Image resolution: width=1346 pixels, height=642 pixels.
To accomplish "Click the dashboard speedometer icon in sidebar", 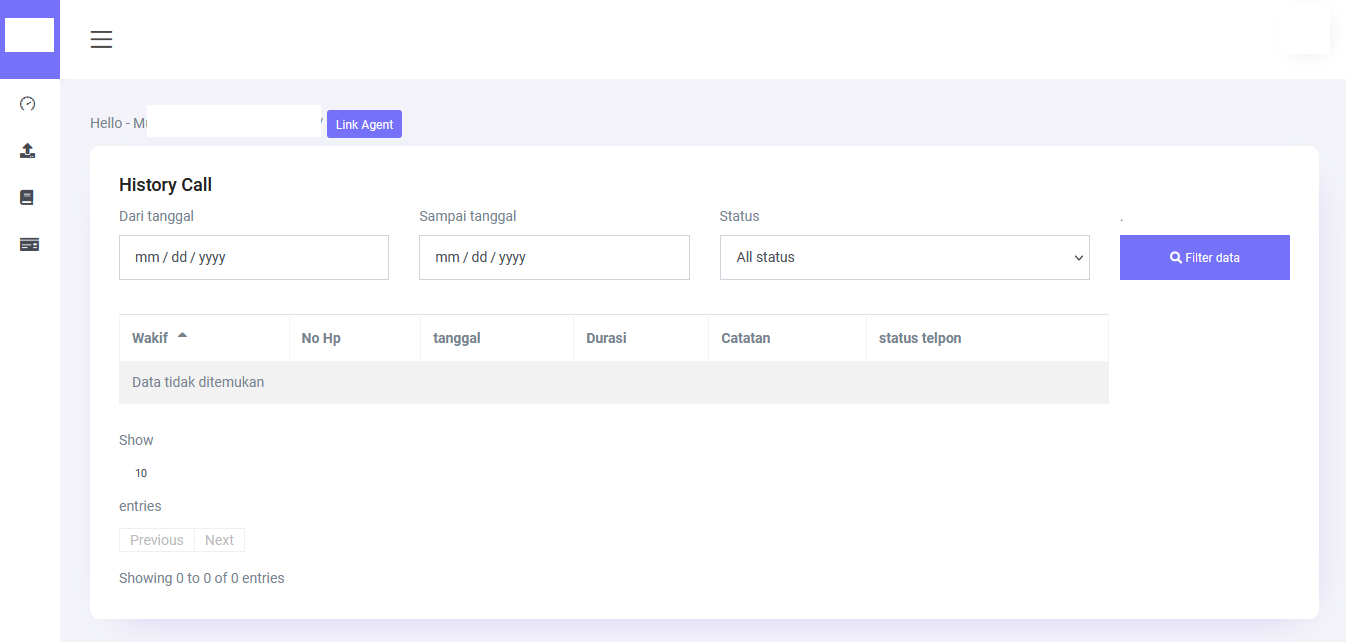I will (28, 104).
